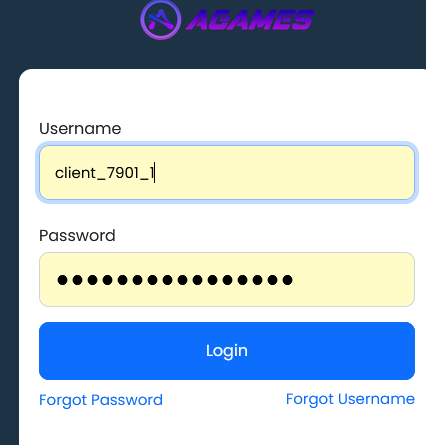Click the Username label text
The height and width of the screenshot is (445, 426).
point(80,129)
